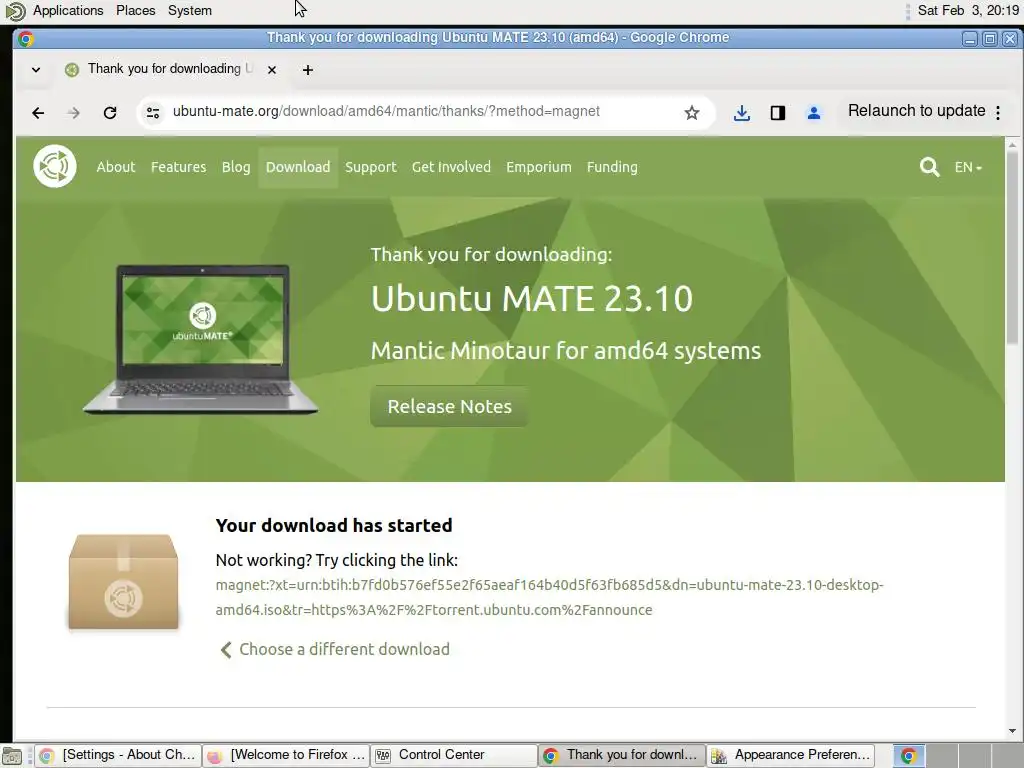Go to the Blog page
Screen dimensions: 1024x768
[236, 167]
